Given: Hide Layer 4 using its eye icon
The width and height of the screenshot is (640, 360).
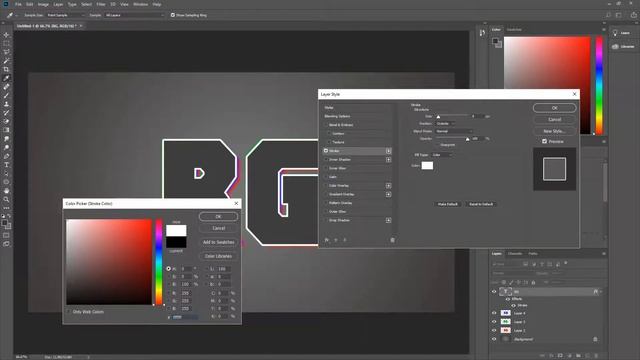Looking at the screenshot, I should point(494,313).
